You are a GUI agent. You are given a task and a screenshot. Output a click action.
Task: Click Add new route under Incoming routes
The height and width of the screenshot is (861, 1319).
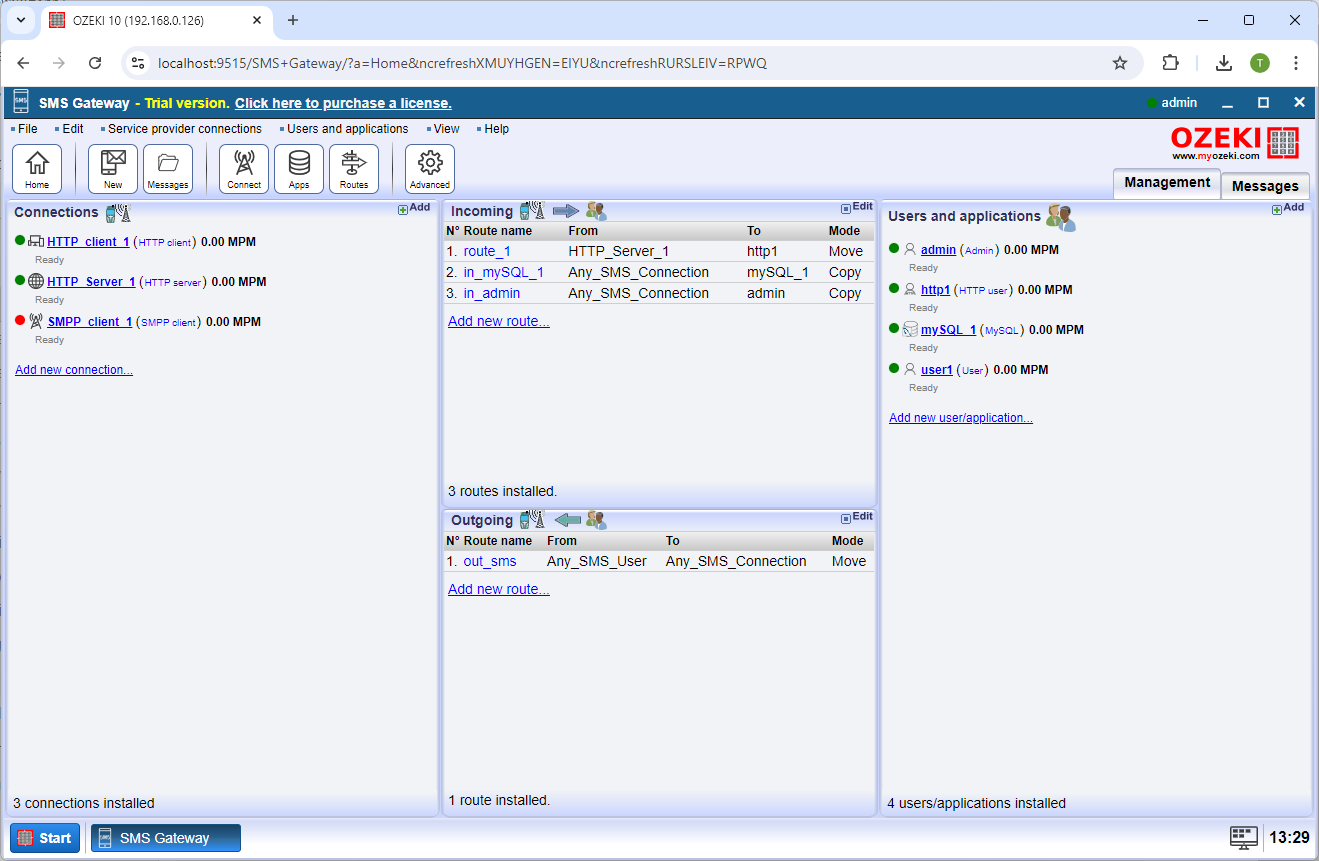point(498,321)
